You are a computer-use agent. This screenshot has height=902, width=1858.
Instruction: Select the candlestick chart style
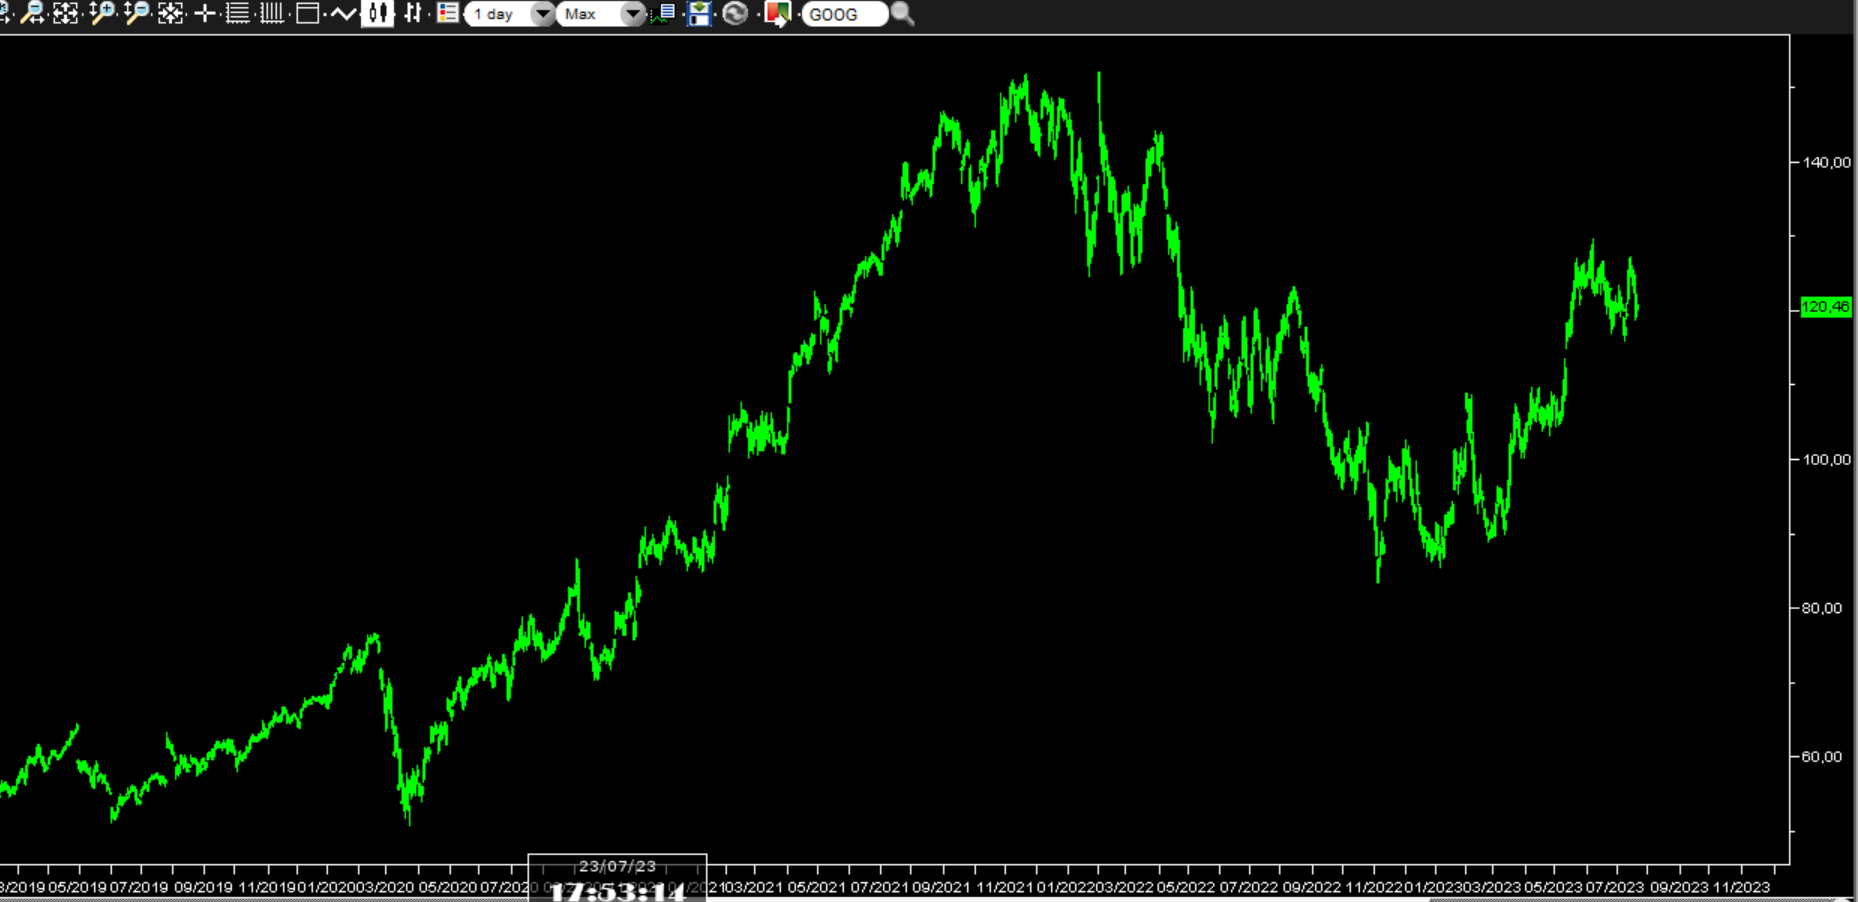tap(377, 13)
